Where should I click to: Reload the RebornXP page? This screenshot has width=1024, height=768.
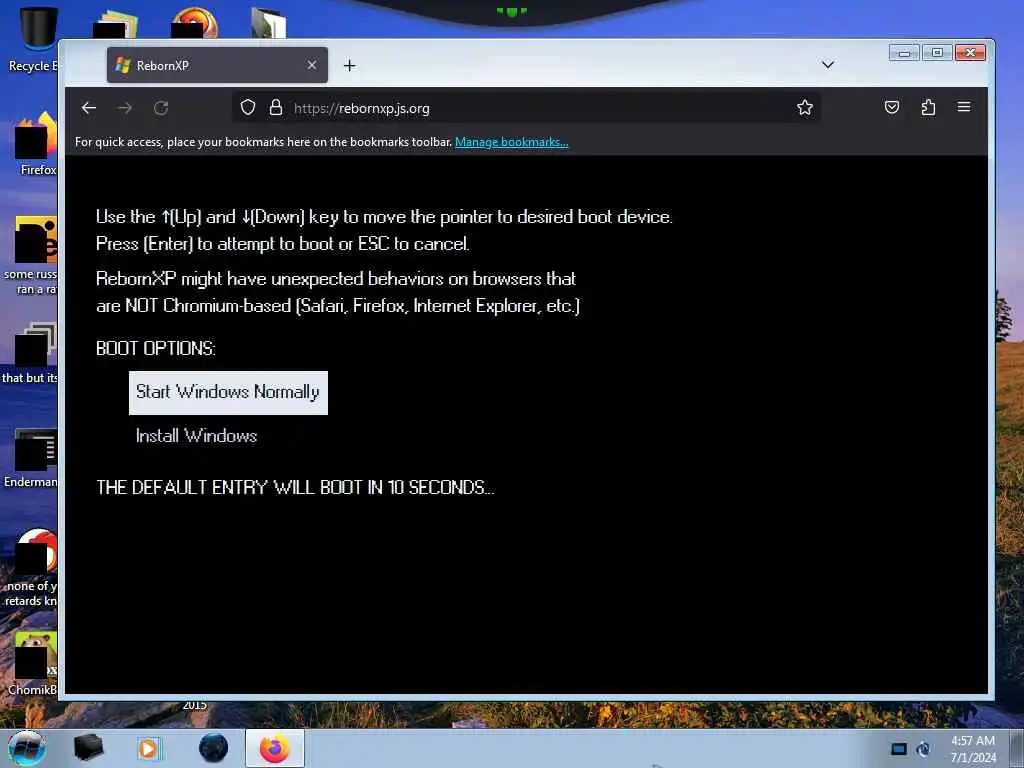161,108
